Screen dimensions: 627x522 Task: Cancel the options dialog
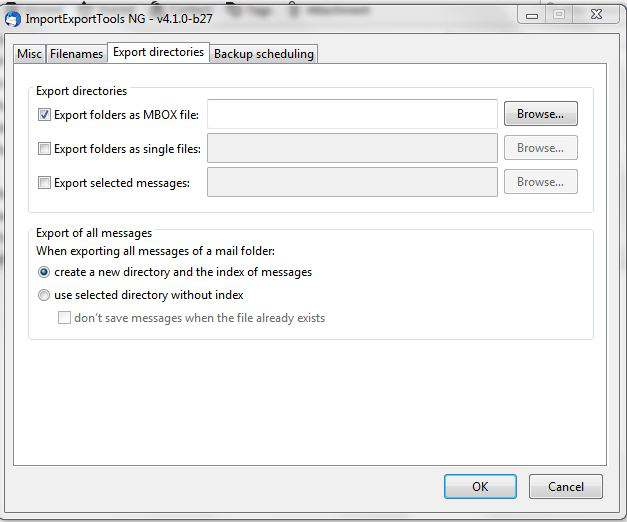pos(565,486)
